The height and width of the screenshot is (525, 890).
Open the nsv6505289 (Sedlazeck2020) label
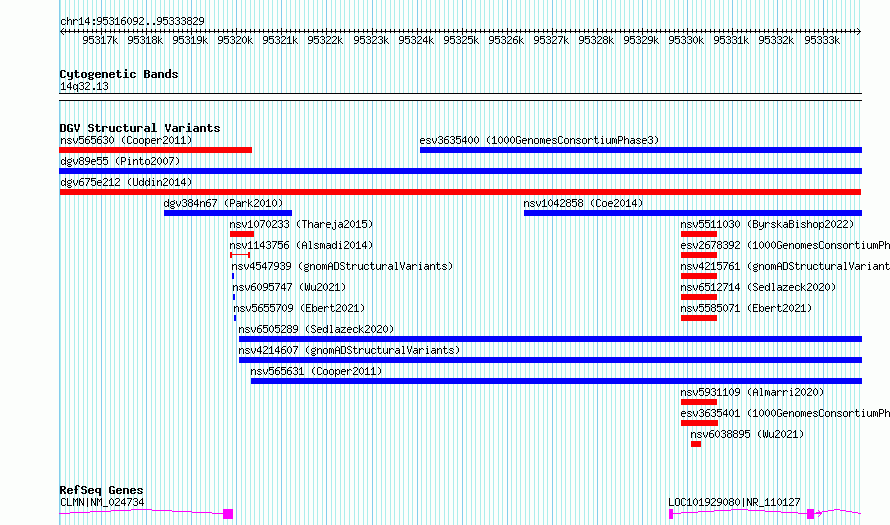(316, 329)
